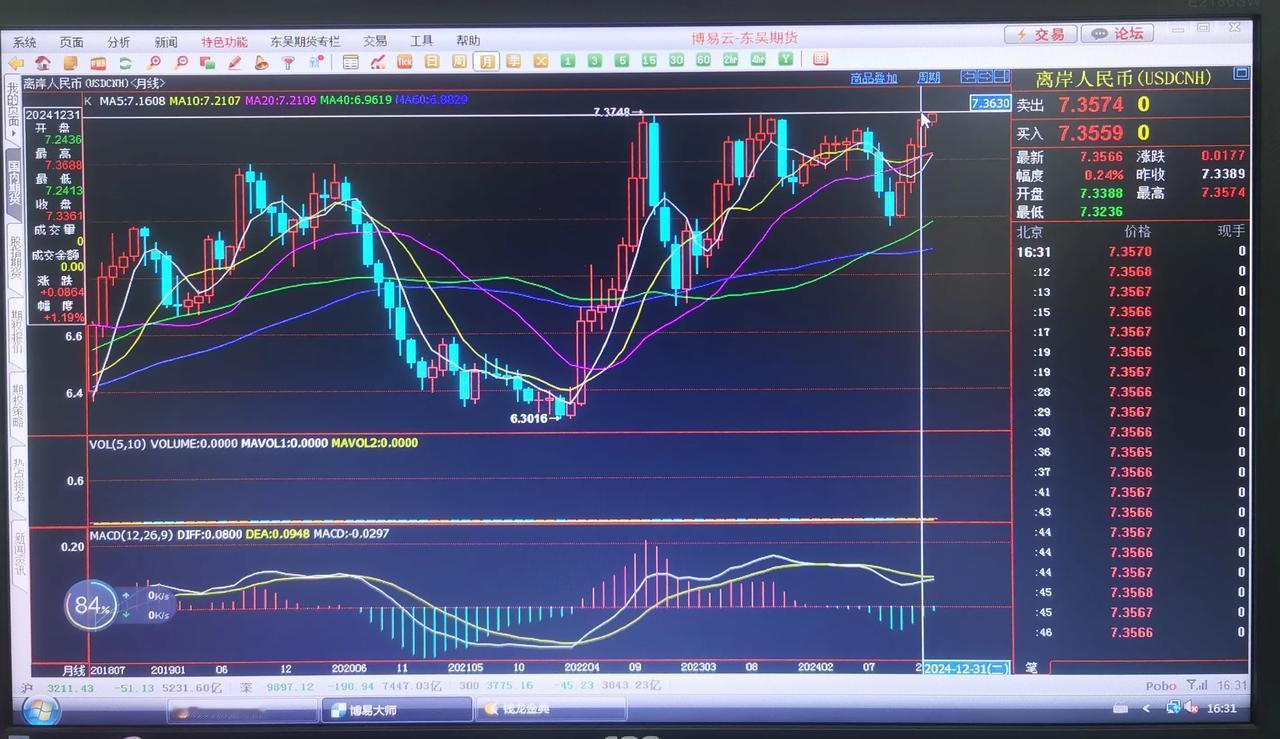Zoom out with the magnifier minus icon

tap(181, 62)
